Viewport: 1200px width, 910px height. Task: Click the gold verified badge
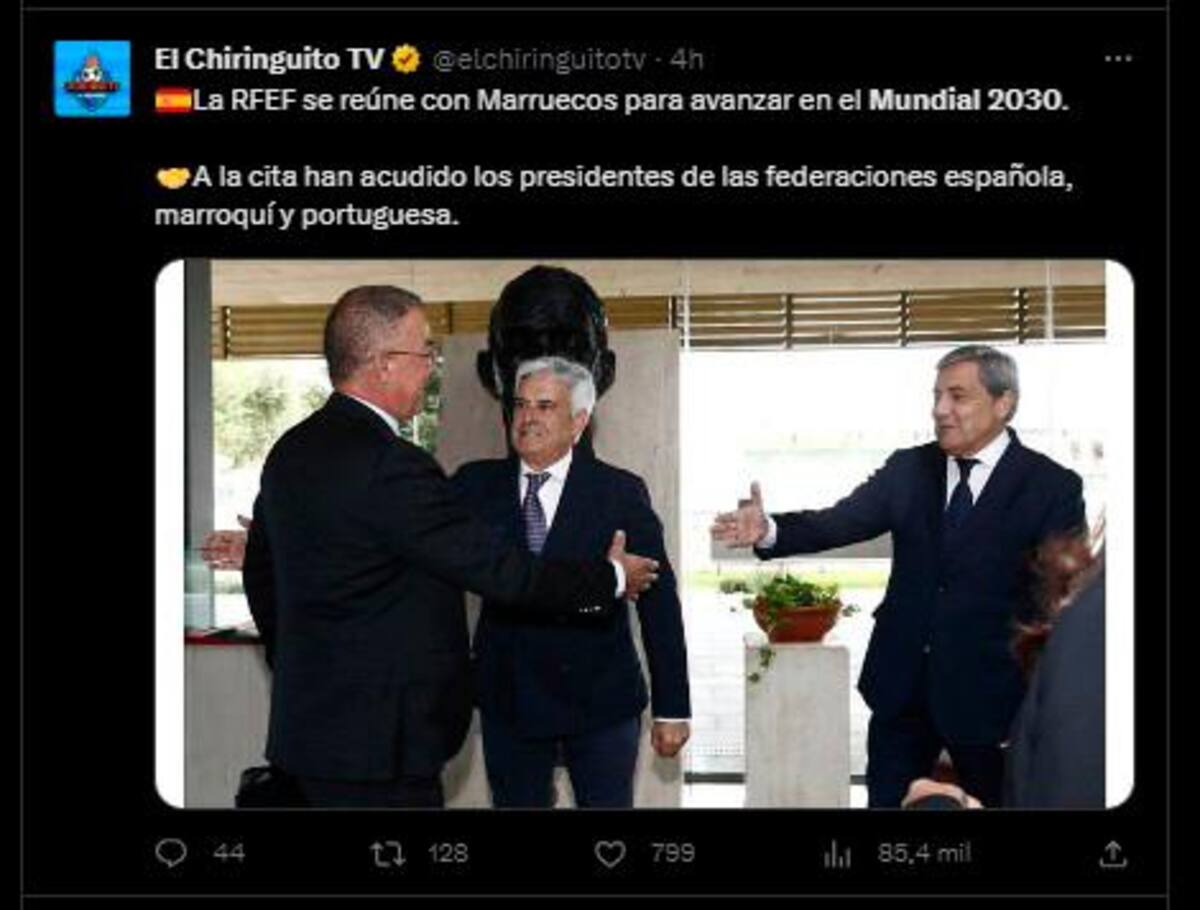pyautogui.click(x=406, y=60)
